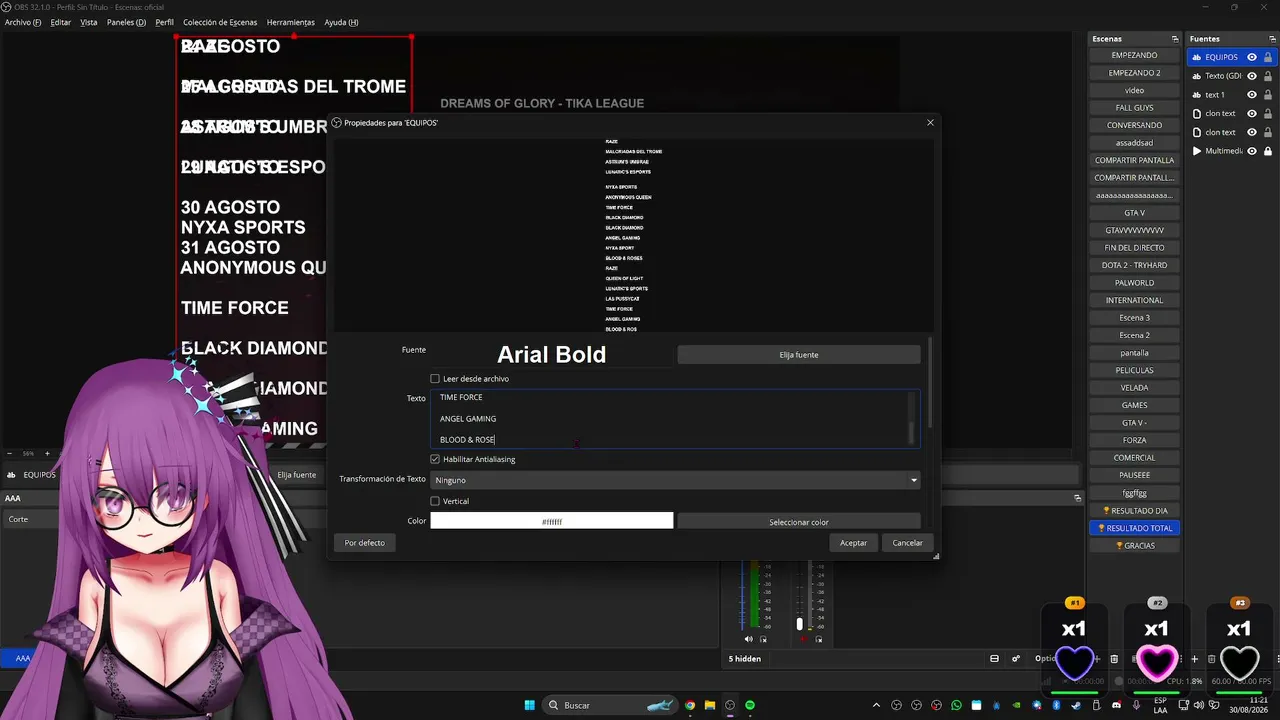Open the Editar menu

[x=60, y=22]
